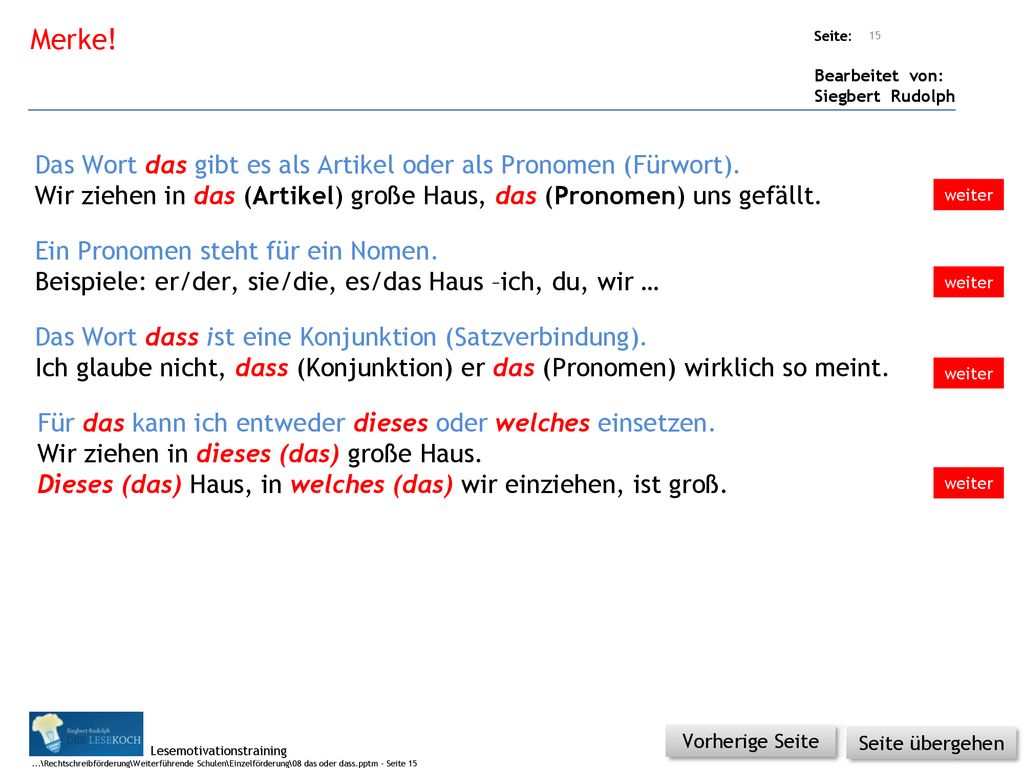The height and width of the screenshot is (768, 1024).
Task: Click the weiter button beside 'das (Pronomen) uns gefällt'
Action: pos(968,195)
